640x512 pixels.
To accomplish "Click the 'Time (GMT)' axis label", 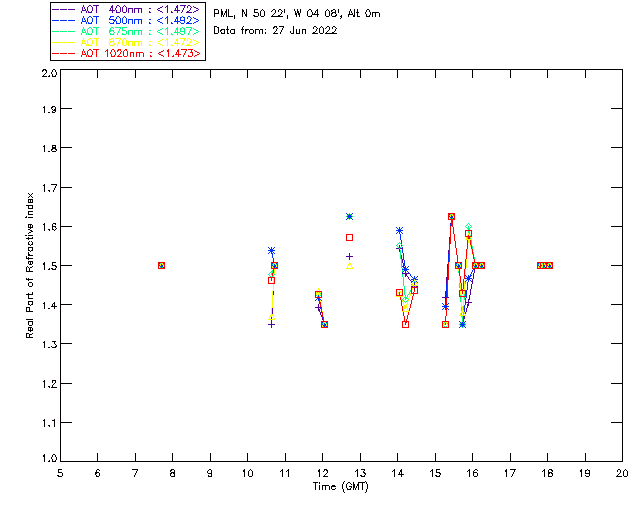I will (341, 487).
